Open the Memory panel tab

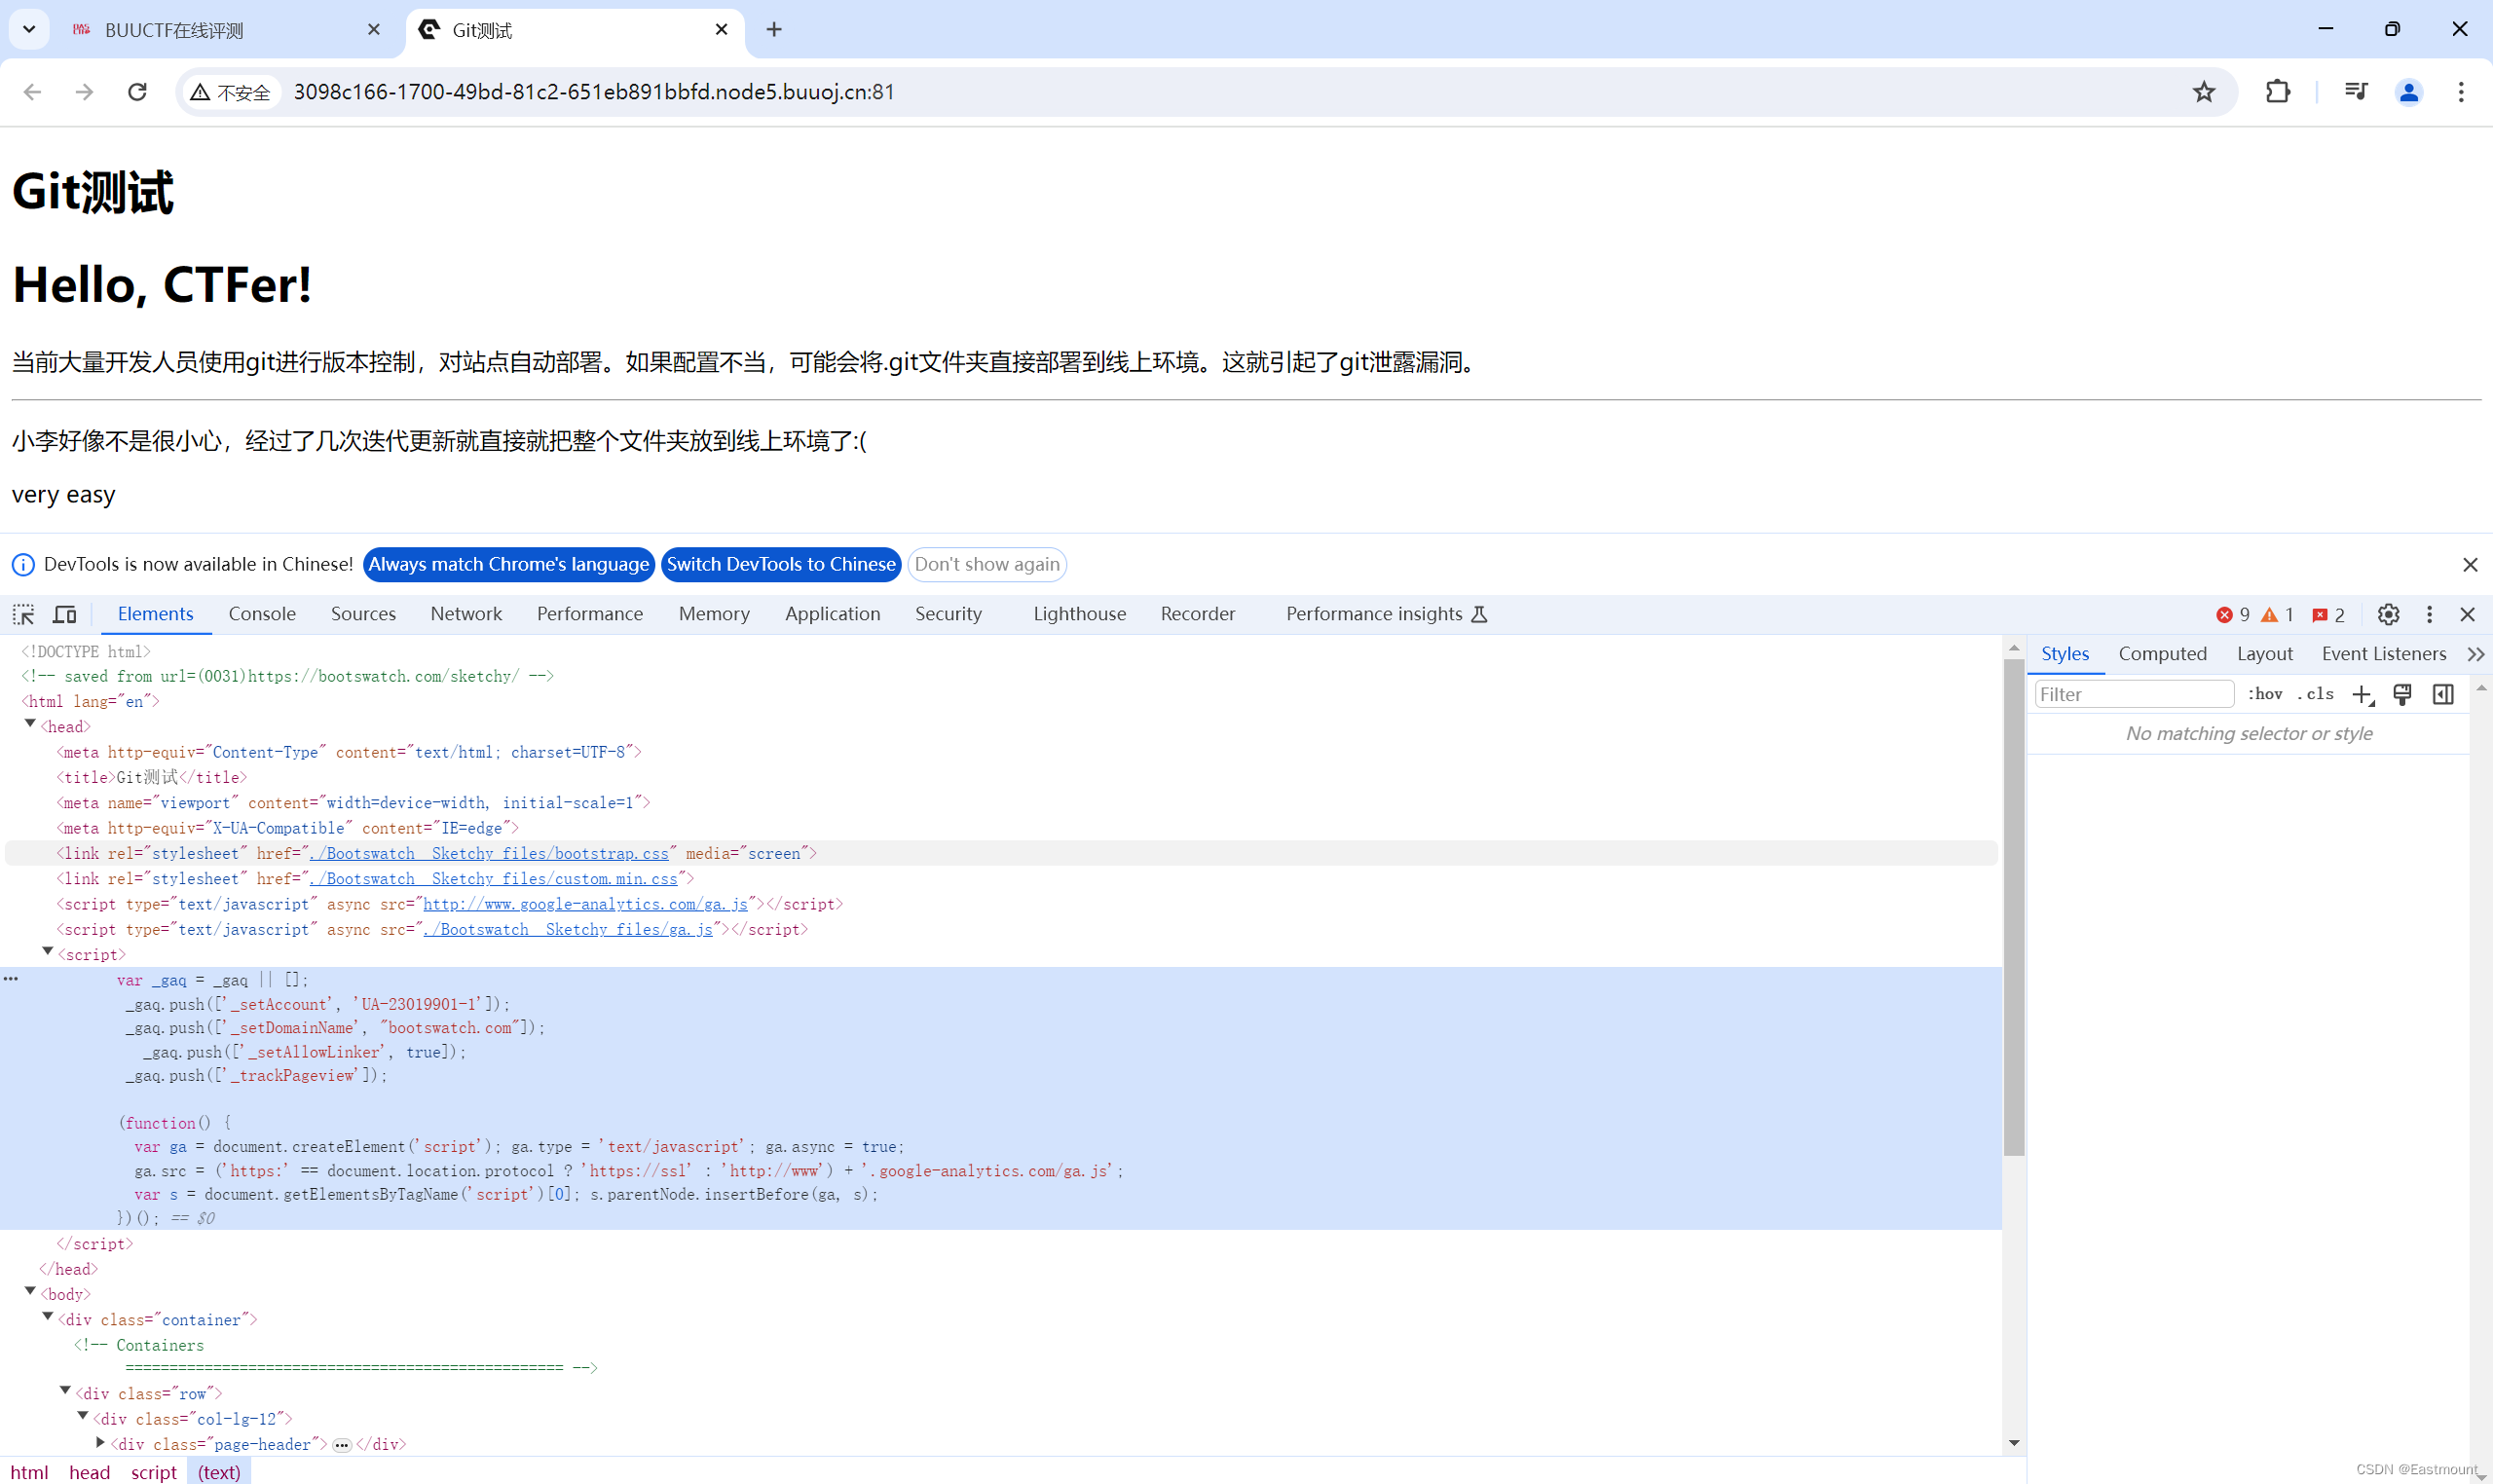(x=714, y=614)
